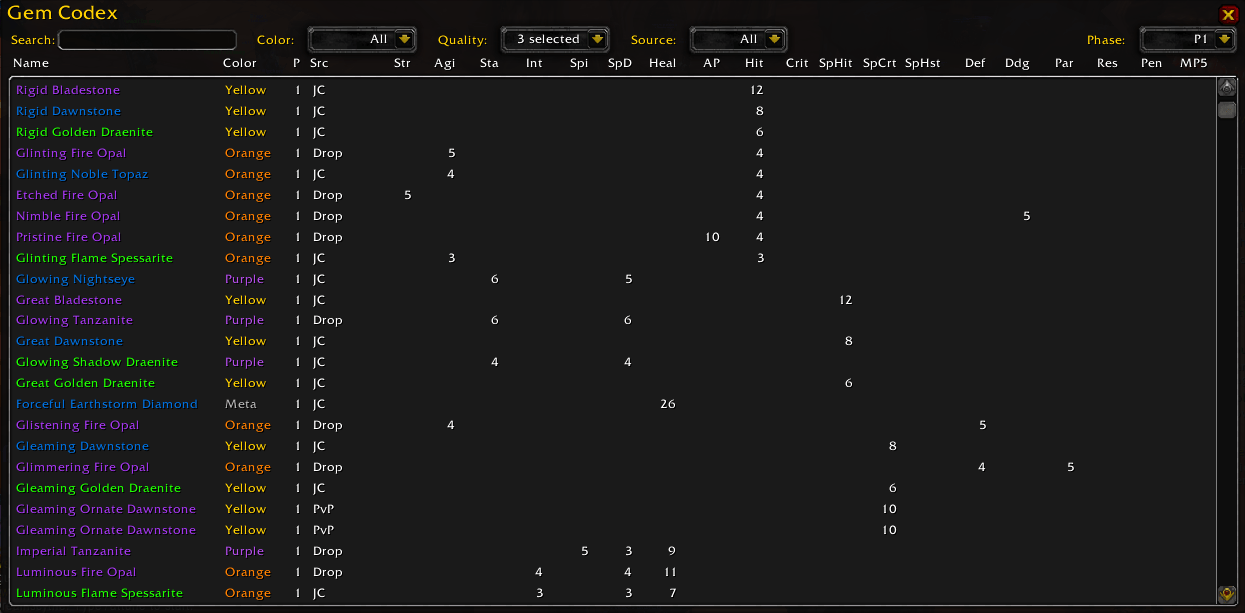Select the Great Bladestone row
Viewport: 1245px width, 613px height.
612,300
